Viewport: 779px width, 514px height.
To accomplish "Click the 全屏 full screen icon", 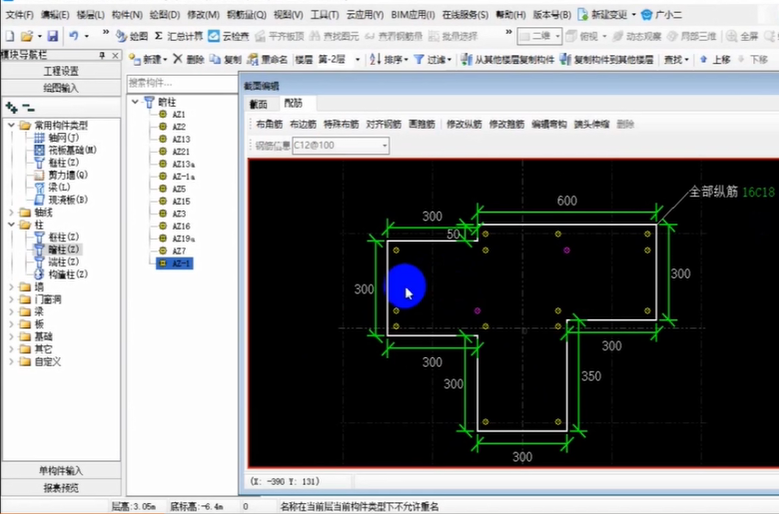I will [731, 36].
